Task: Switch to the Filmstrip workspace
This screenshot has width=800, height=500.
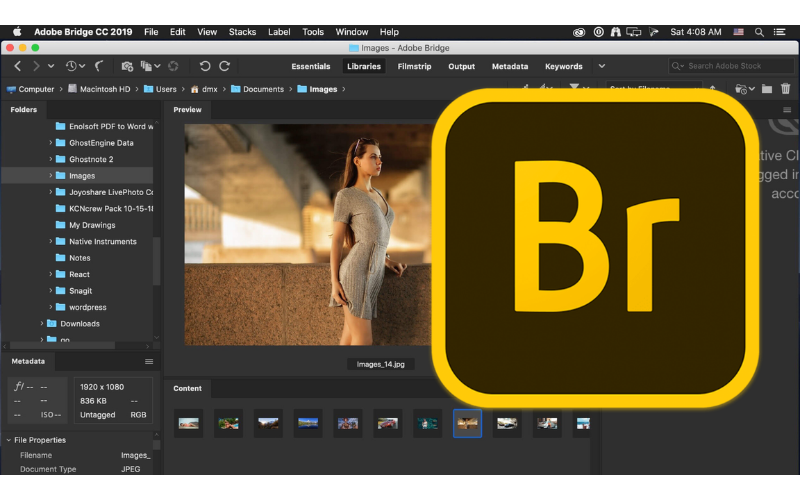Action: pos(414,66)
